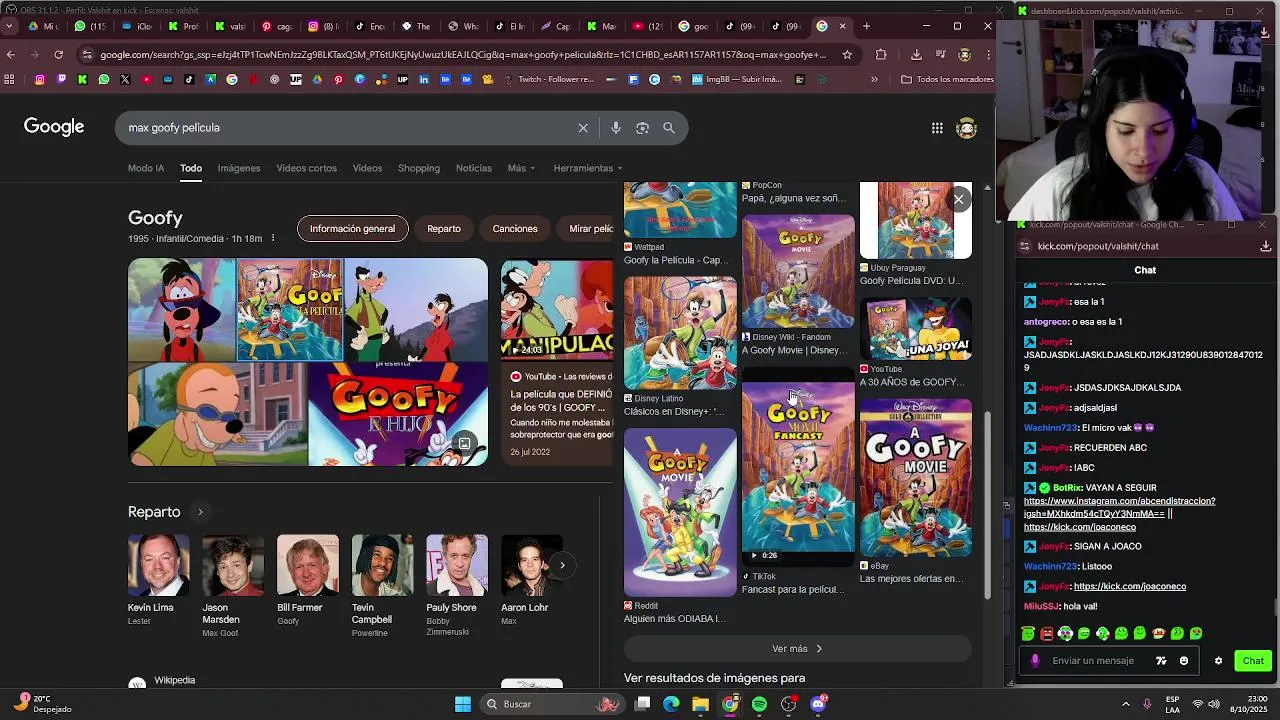Select the Información general chip
Image resolution: width=1280 pixels, height=720 pixels.
tap(352, 229)
